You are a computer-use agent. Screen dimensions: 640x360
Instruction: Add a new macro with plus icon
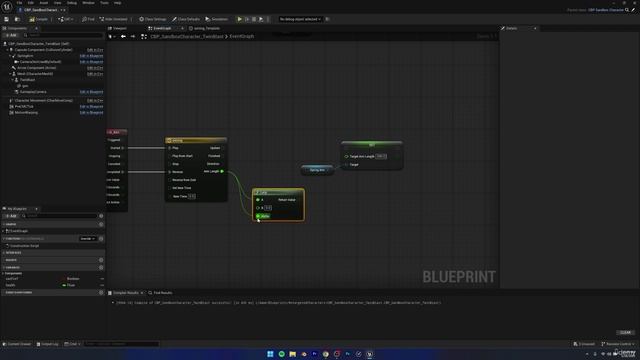coord(101,260)
